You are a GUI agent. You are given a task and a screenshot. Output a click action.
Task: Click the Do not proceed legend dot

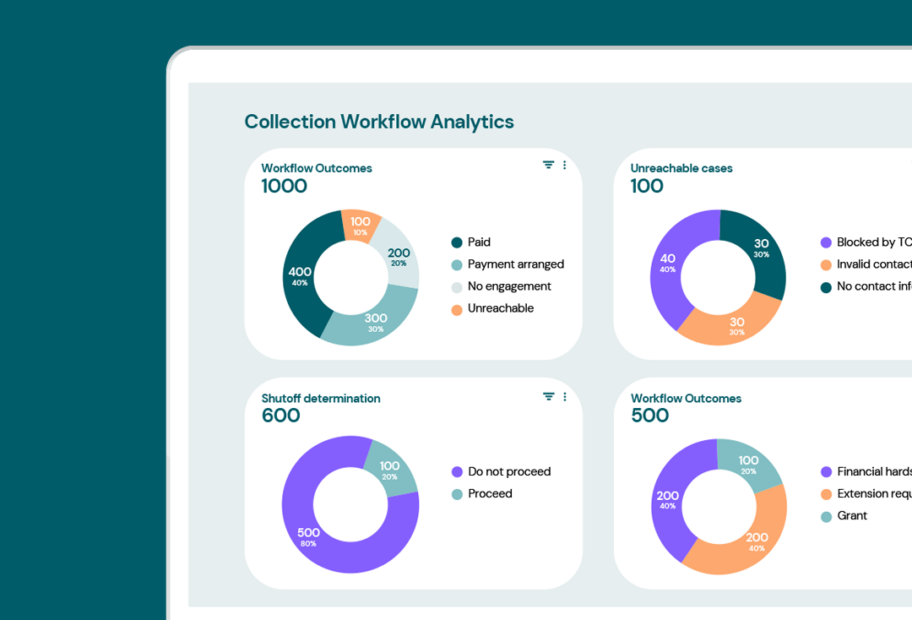pos(457,471)
